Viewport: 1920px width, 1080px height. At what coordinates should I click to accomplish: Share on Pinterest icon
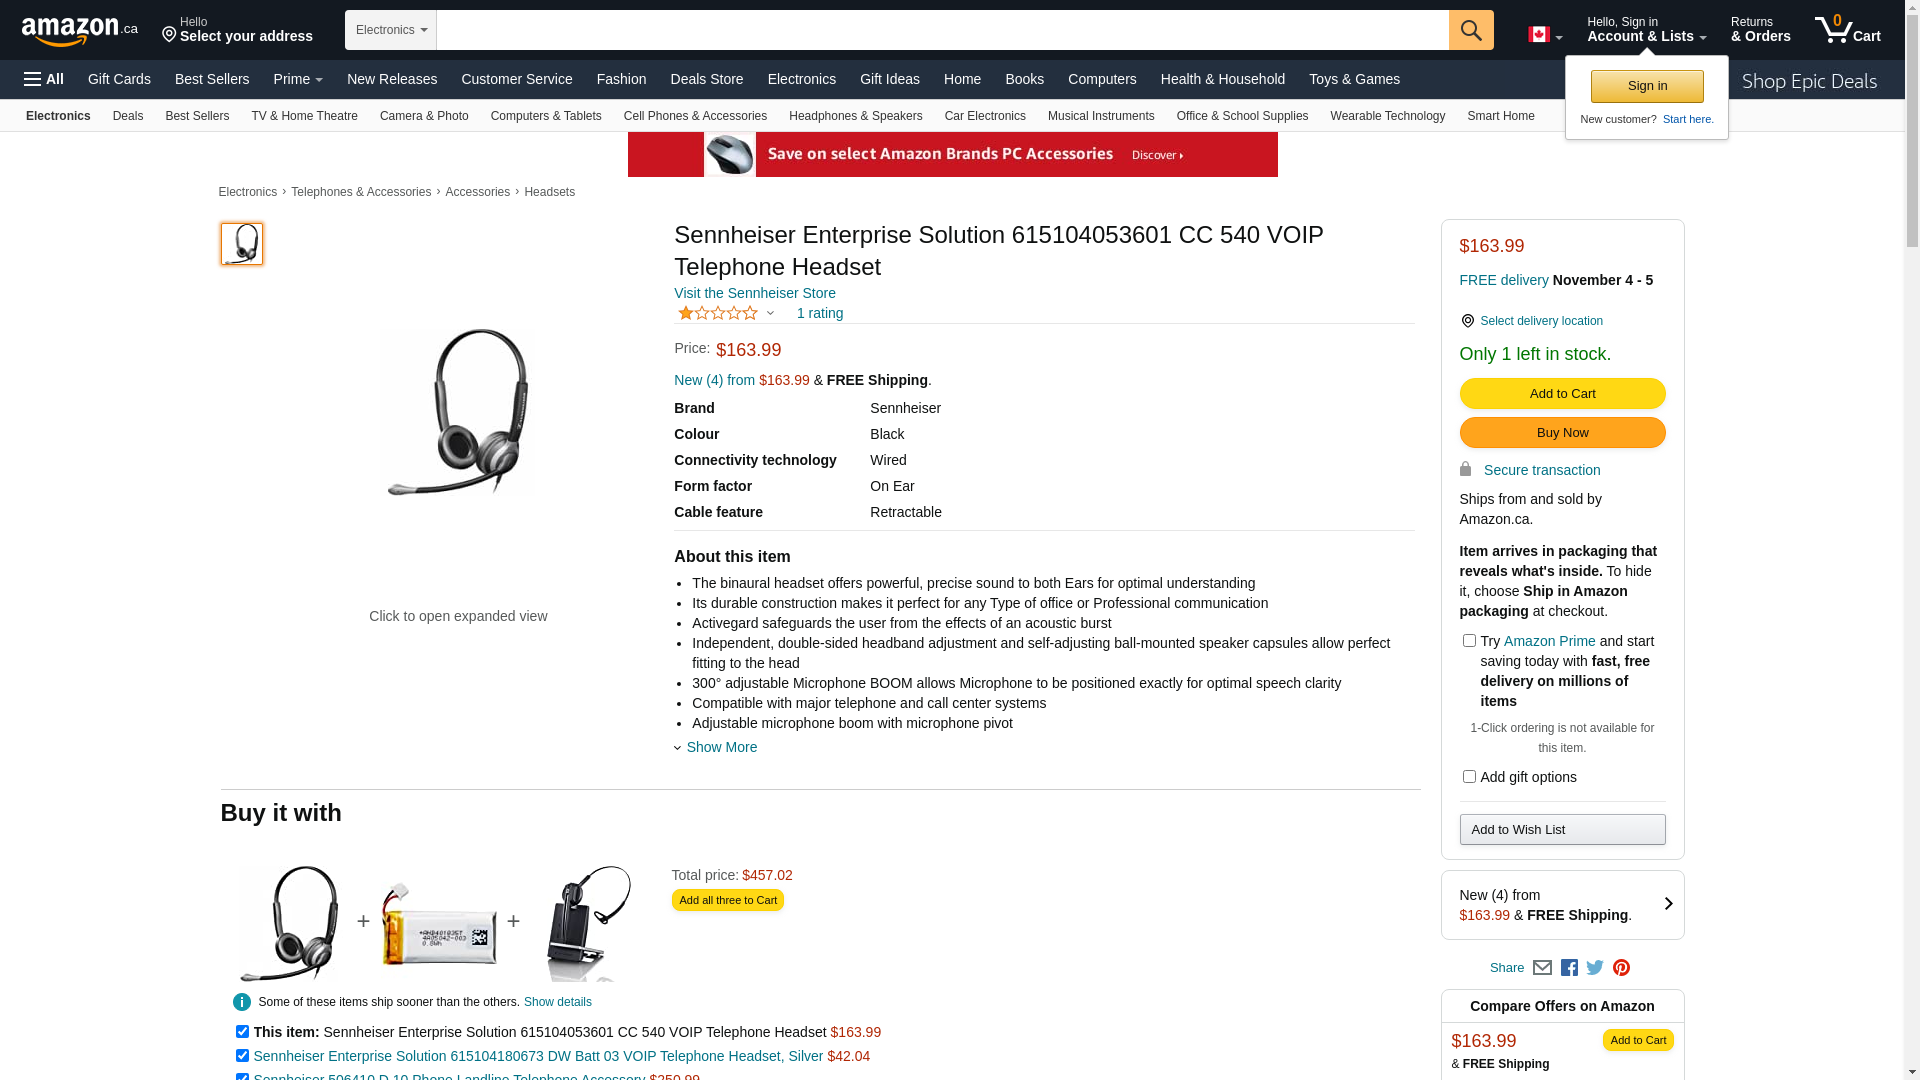coord(1621,968)
